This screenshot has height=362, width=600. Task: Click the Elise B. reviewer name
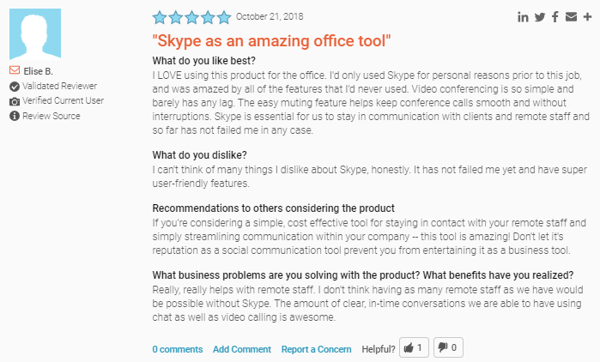[38, 71]
